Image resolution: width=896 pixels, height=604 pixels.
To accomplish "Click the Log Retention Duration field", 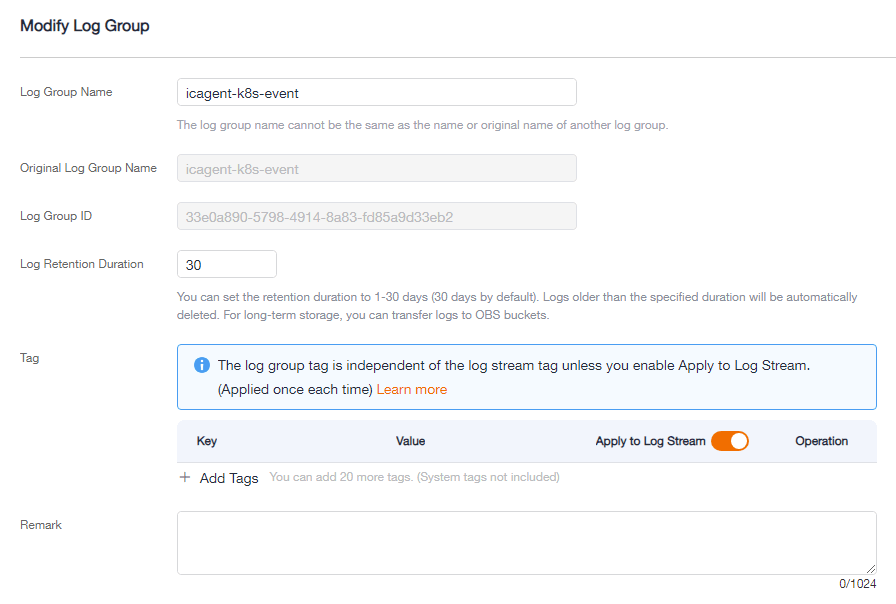I will point(227,265).
